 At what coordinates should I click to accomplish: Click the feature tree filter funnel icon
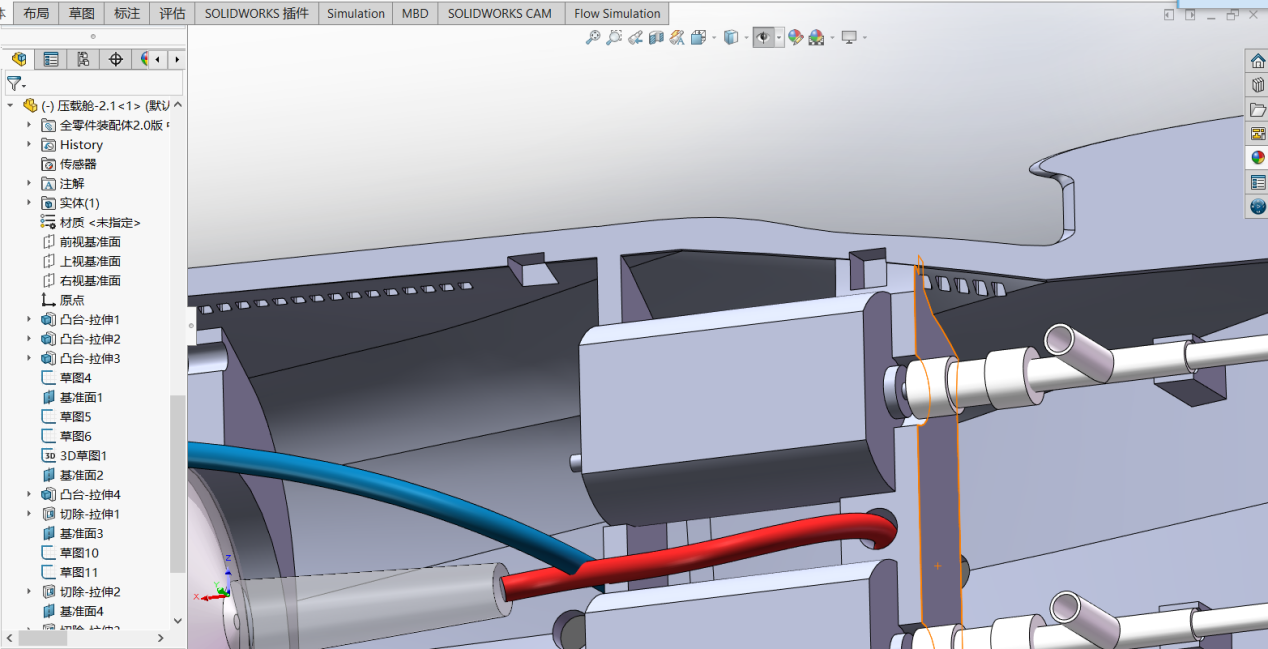pyautogui.click(x=14, y=84)
